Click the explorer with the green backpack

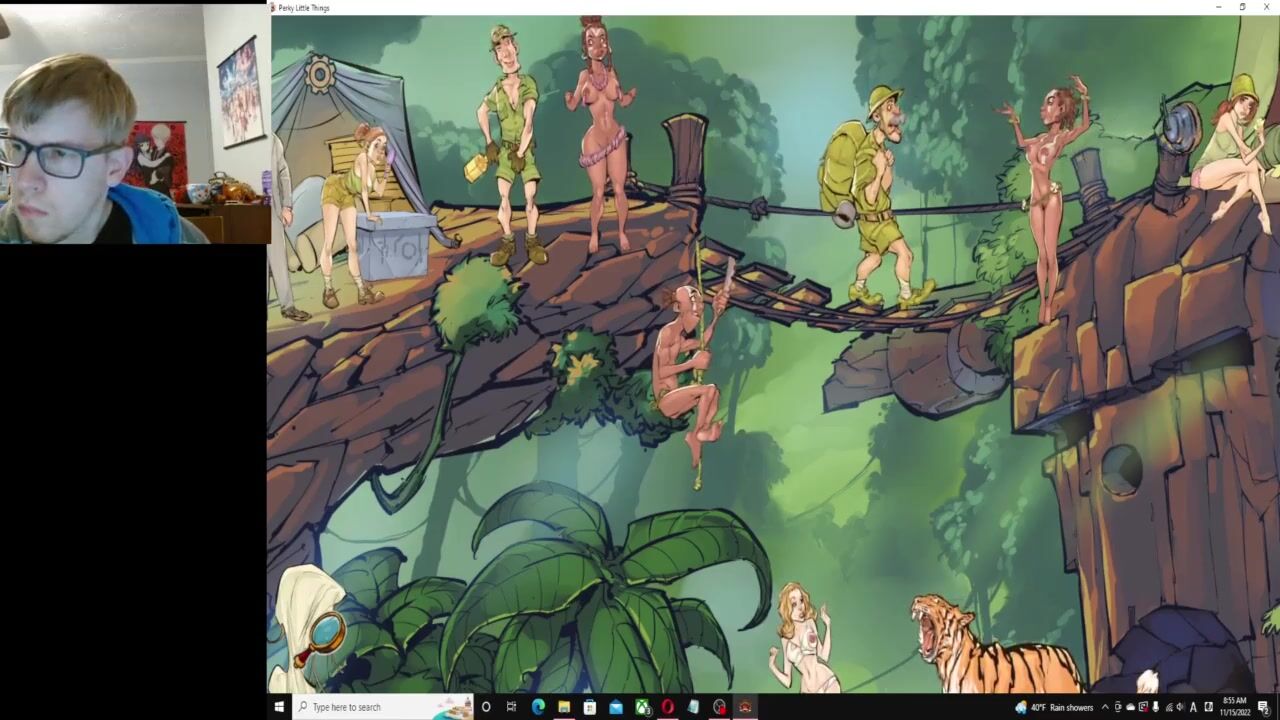[877, 196]
